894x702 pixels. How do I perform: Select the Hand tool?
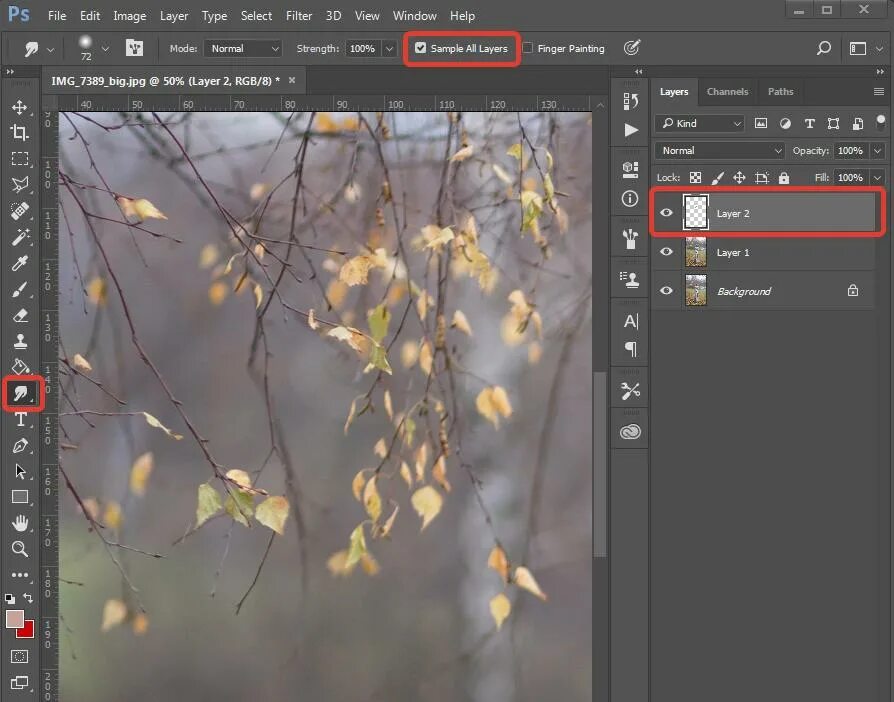click(19, 523)
